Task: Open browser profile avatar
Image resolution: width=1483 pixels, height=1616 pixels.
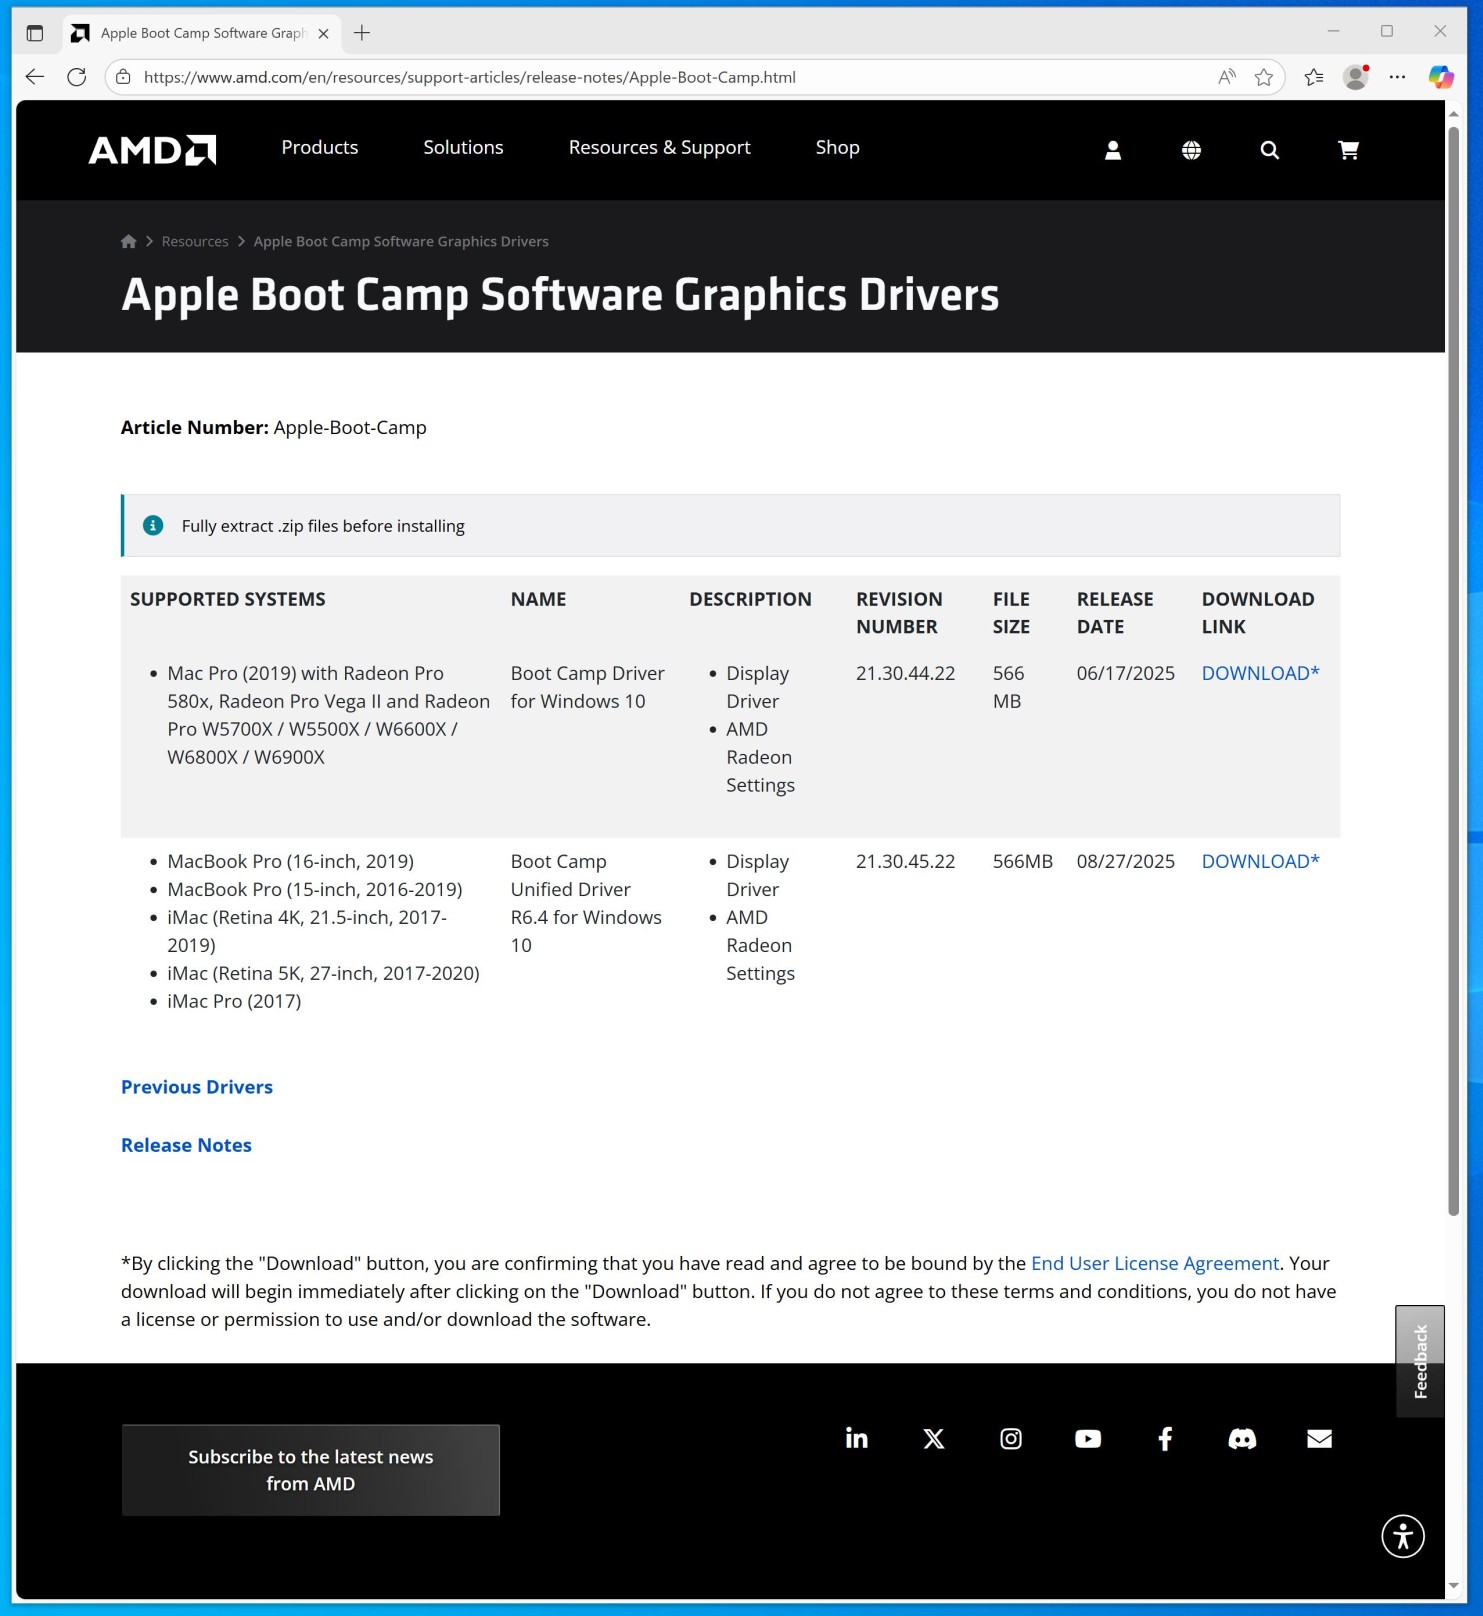Action: [x=1356, y=77]
